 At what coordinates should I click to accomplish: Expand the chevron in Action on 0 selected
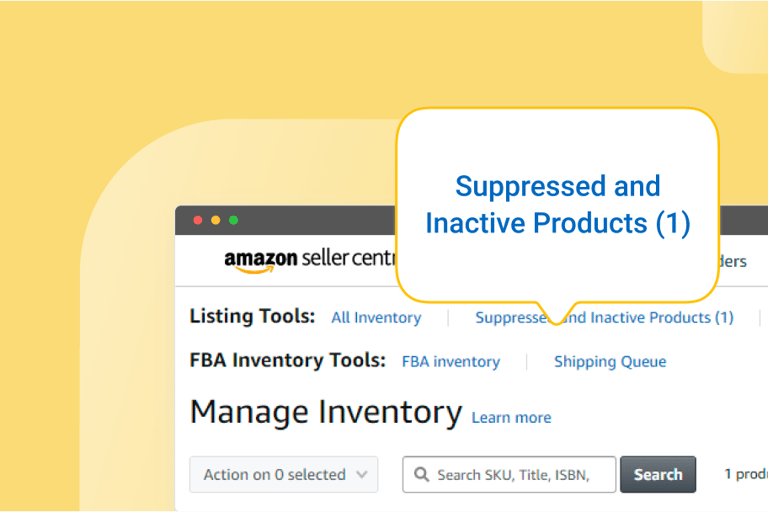[362, 474]
